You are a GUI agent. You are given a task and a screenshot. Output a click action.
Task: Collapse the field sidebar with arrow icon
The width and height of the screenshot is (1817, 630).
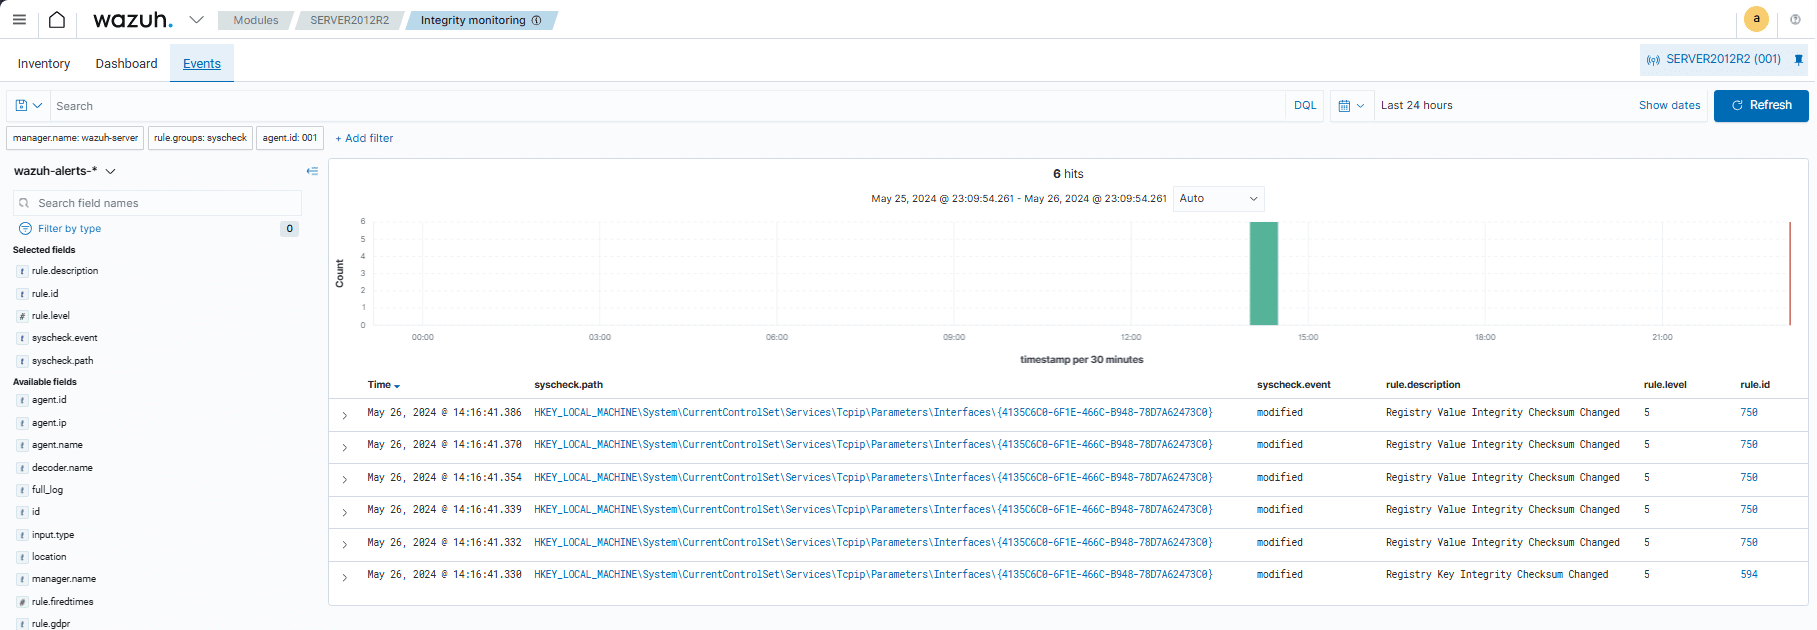point(312,171)
